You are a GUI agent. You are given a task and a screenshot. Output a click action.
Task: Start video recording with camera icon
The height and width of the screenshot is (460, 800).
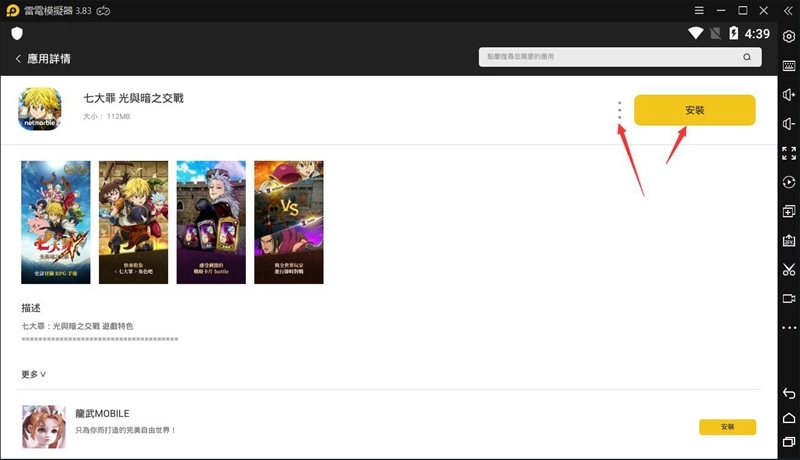point(789,298)
